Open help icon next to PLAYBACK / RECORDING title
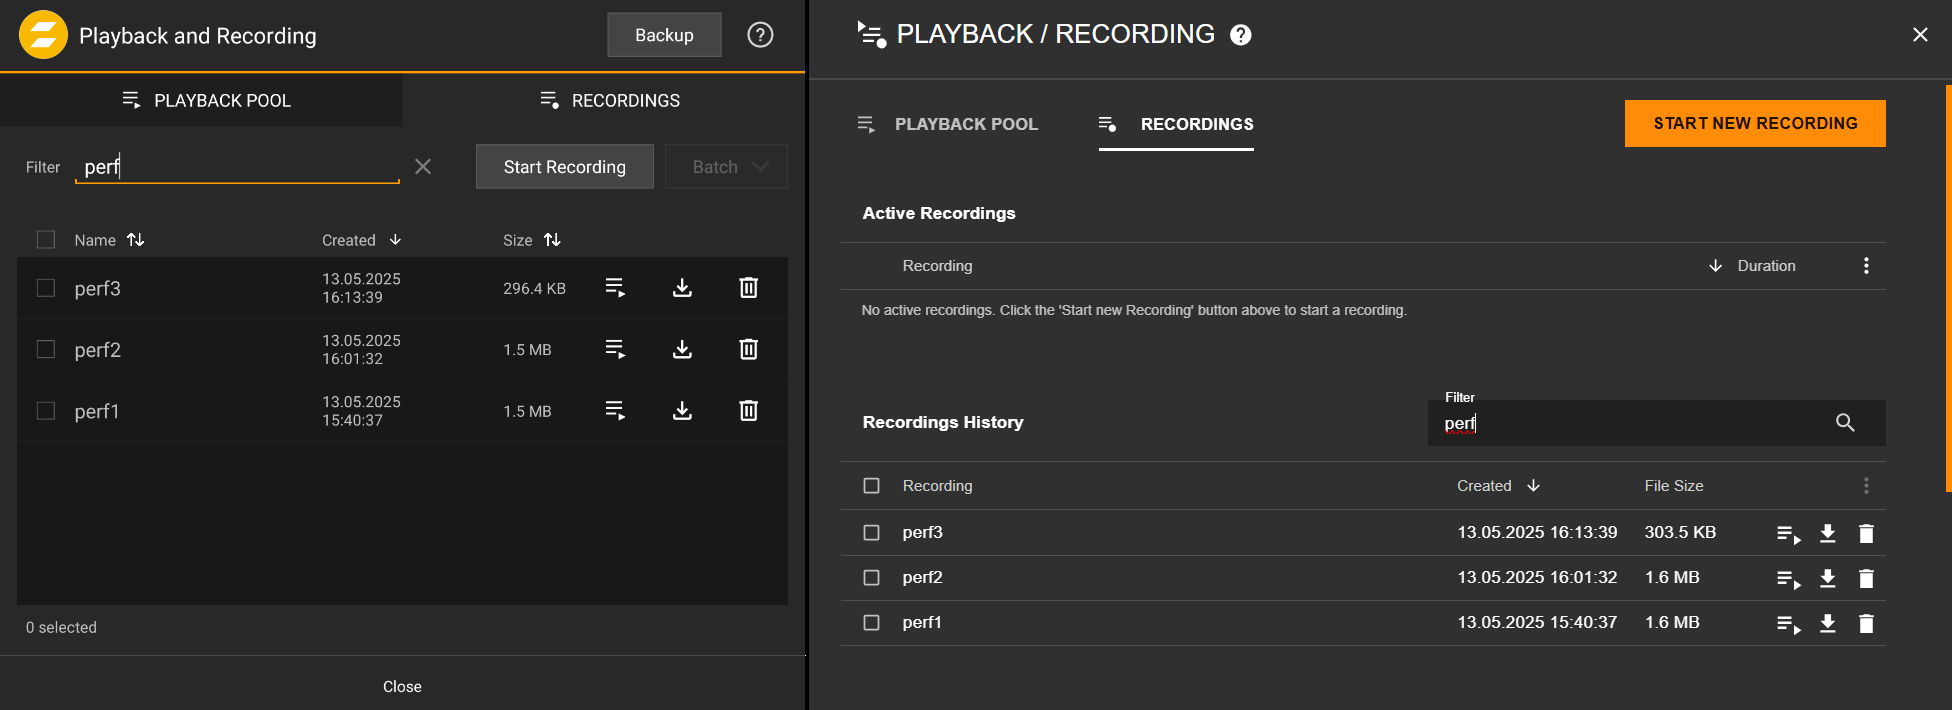The width and height of the screenshot is (1952, 710). click(x=1241, y=35)
